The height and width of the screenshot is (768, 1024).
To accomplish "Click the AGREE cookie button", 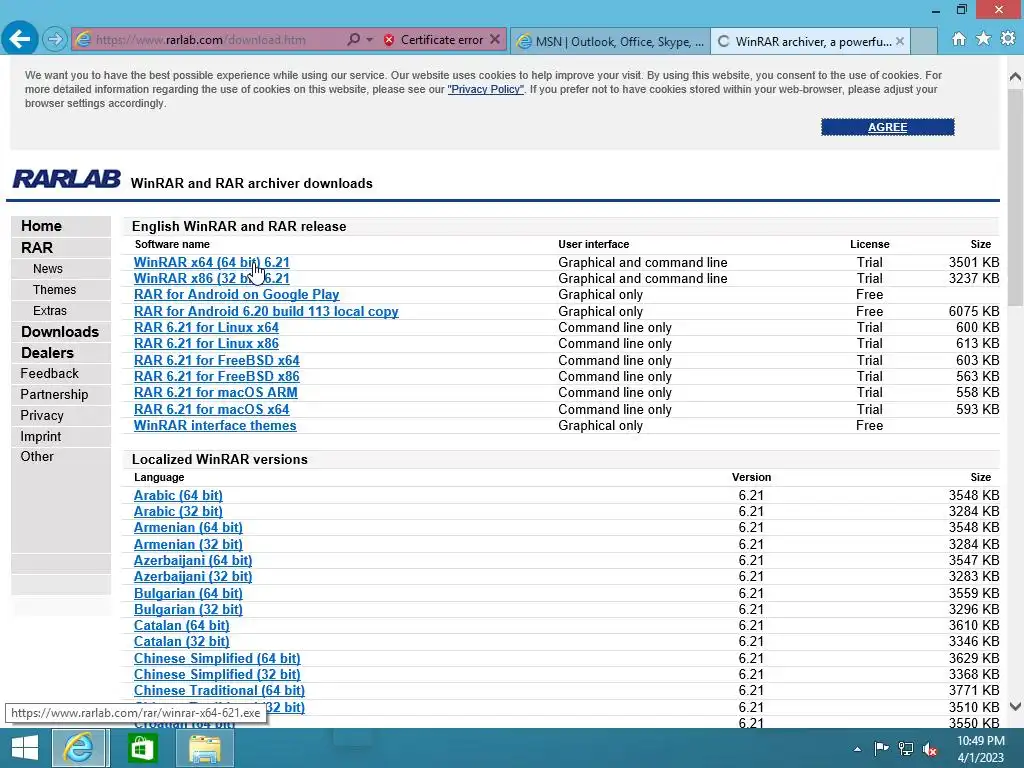I will 888,127.
